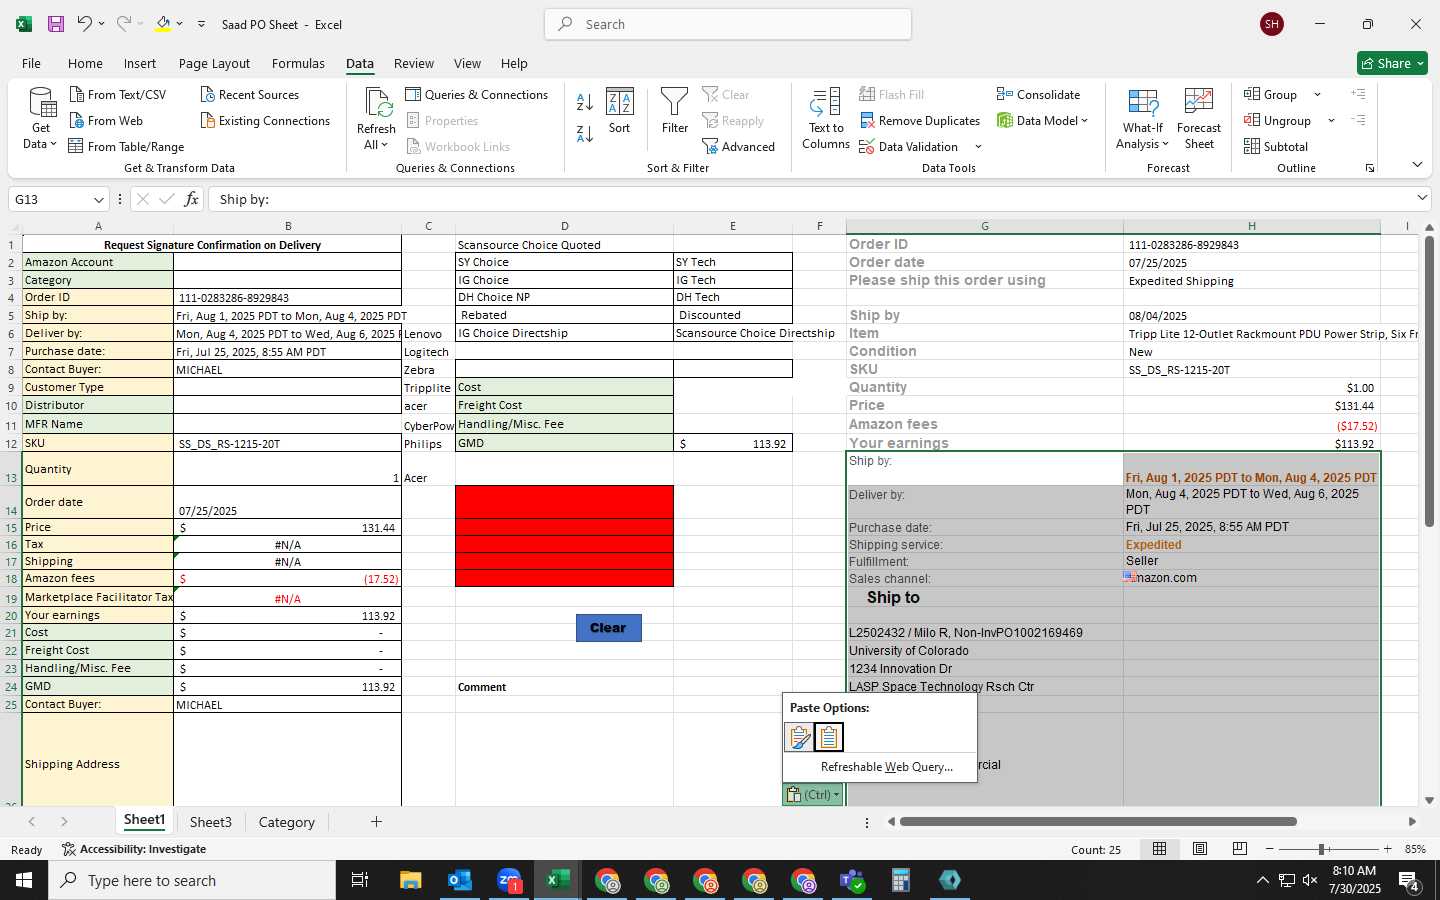Screen dimensions: 1440x900
Task: Click Accessibility: Investigate in status bar
Action: click(134, 849)
